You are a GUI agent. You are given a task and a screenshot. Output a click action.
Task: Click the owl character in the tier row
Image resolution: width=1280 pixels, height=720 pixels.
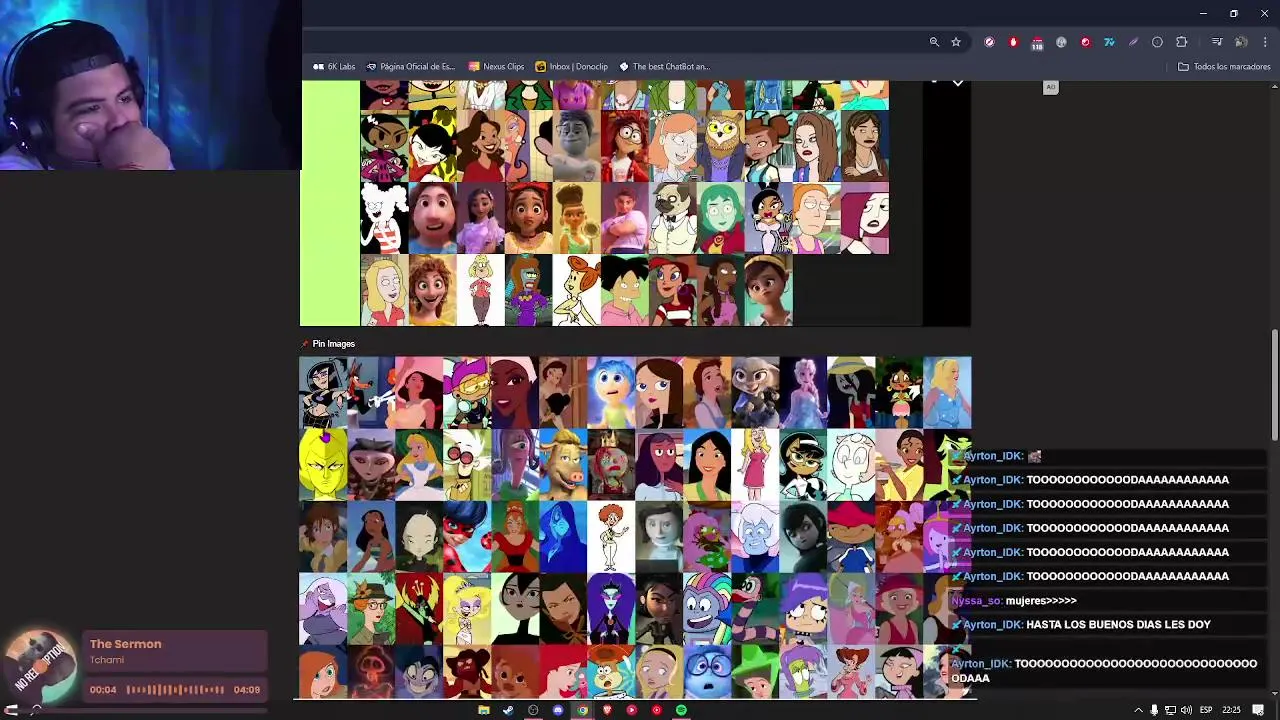[720, 146]
